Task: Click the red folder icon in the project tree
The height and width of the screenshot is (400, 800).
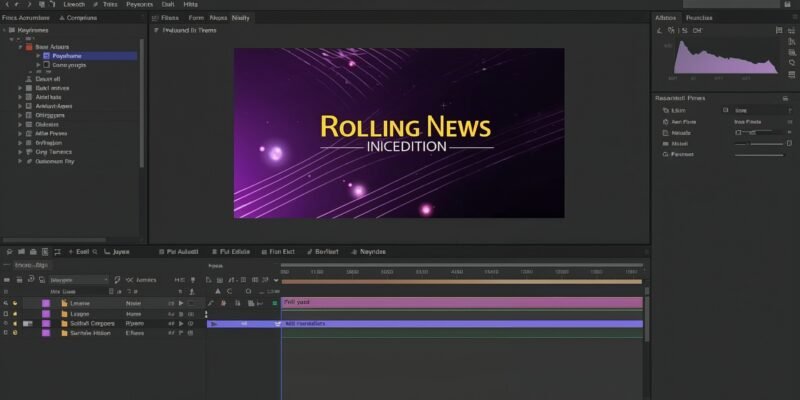Action: 29,46
